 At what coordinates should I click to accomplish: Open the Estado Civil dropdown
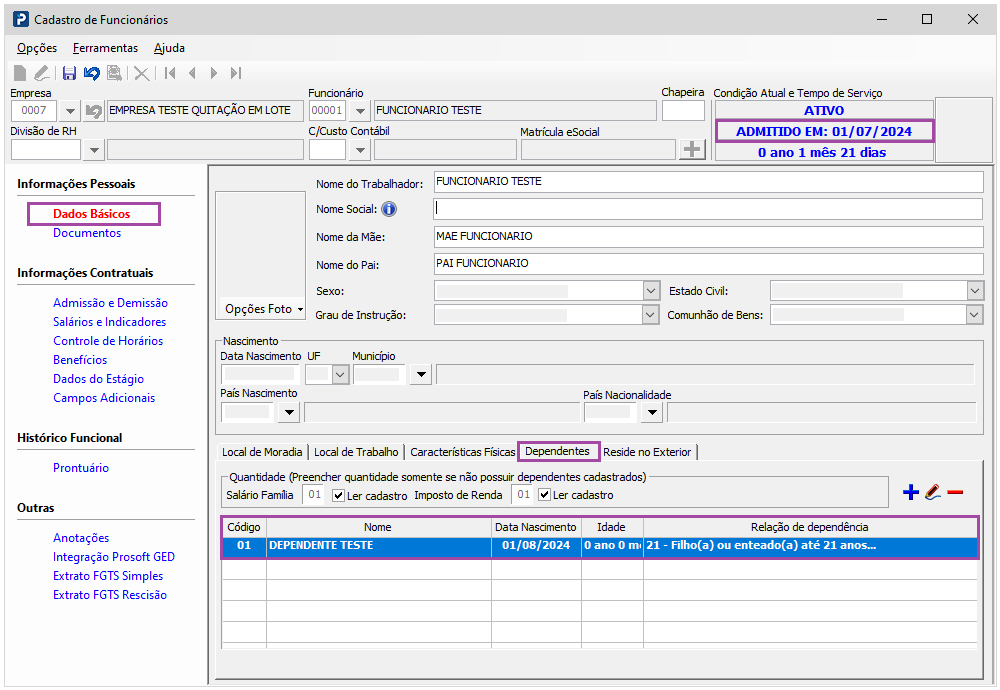974,291
